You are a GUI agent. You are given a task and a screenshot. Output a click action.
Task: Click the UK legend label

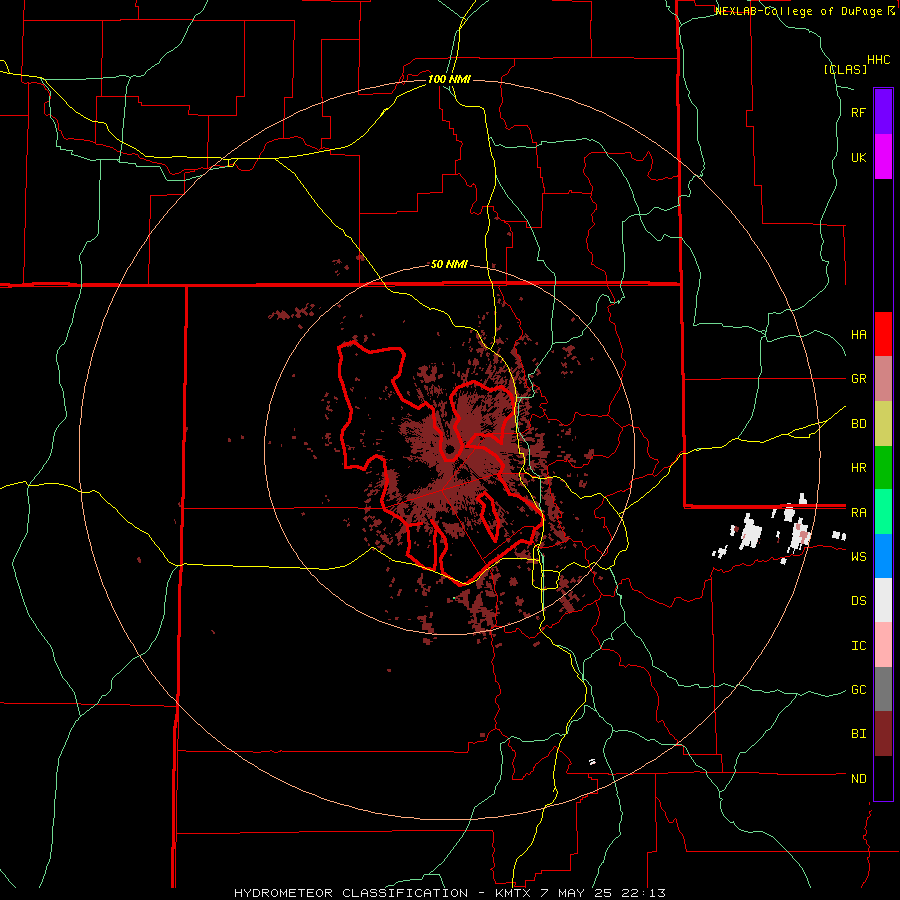tap(858, 158)
